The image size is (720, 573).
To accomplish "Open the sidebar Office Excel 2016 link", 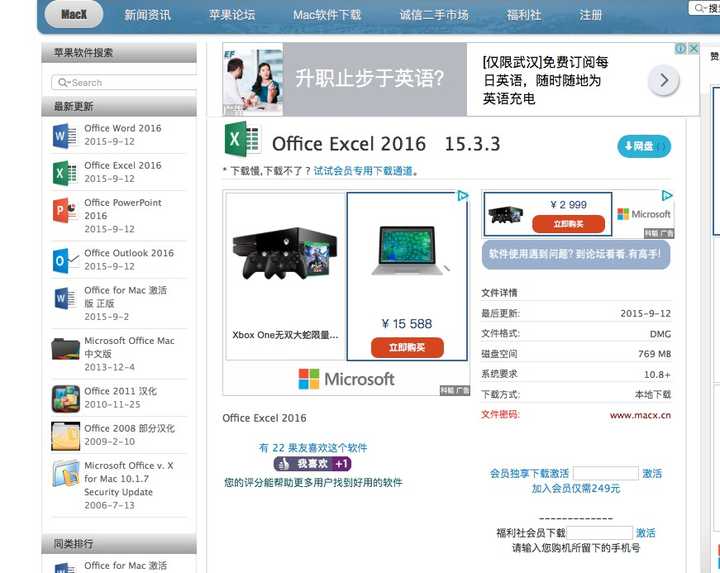I will (x=123, y=165).
